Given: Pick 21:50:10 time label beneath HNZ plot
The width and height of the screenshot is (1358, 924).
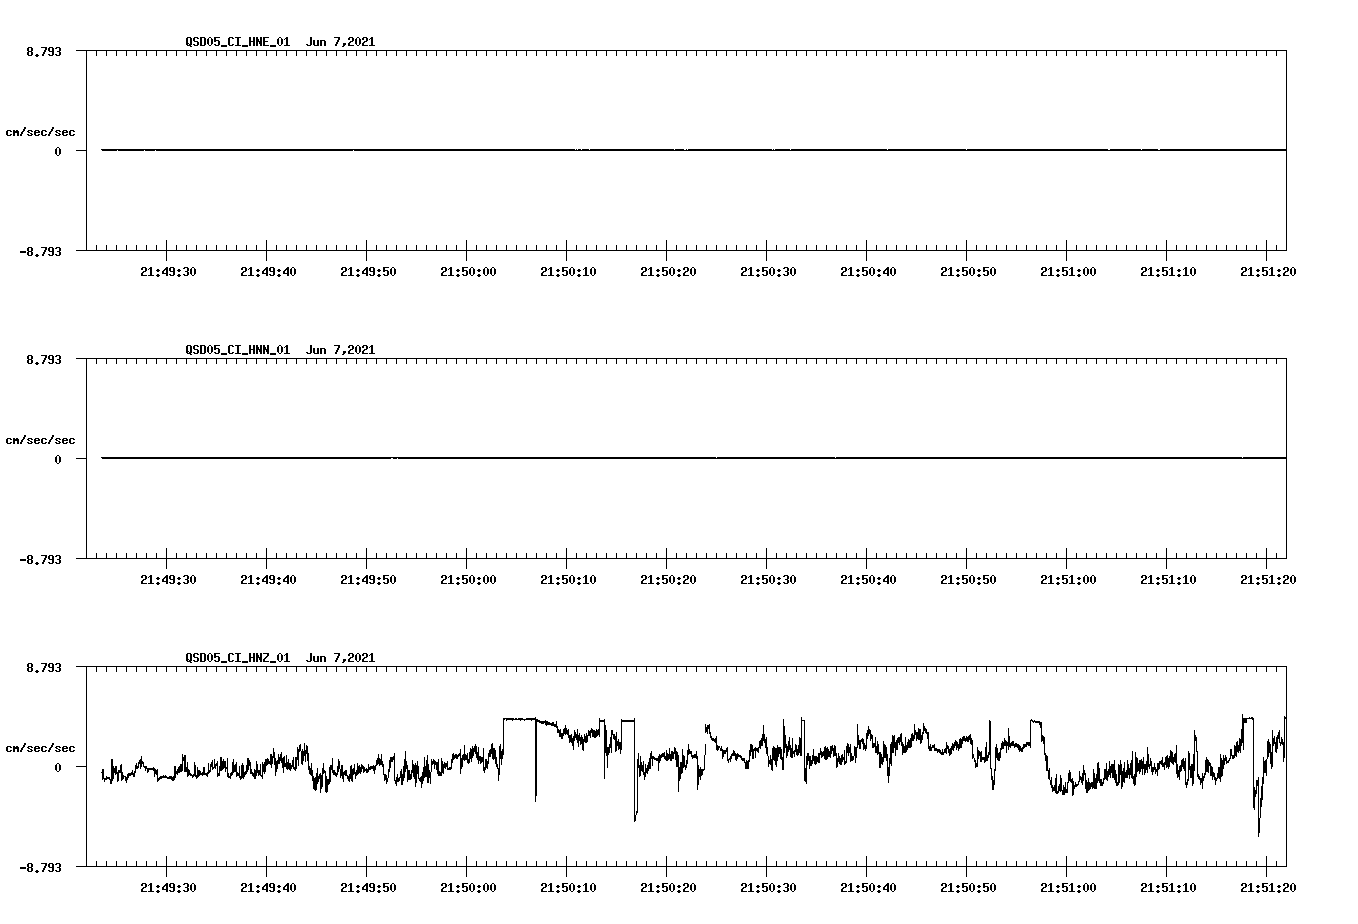Looking at the screenshot, I should coord(568,888).
